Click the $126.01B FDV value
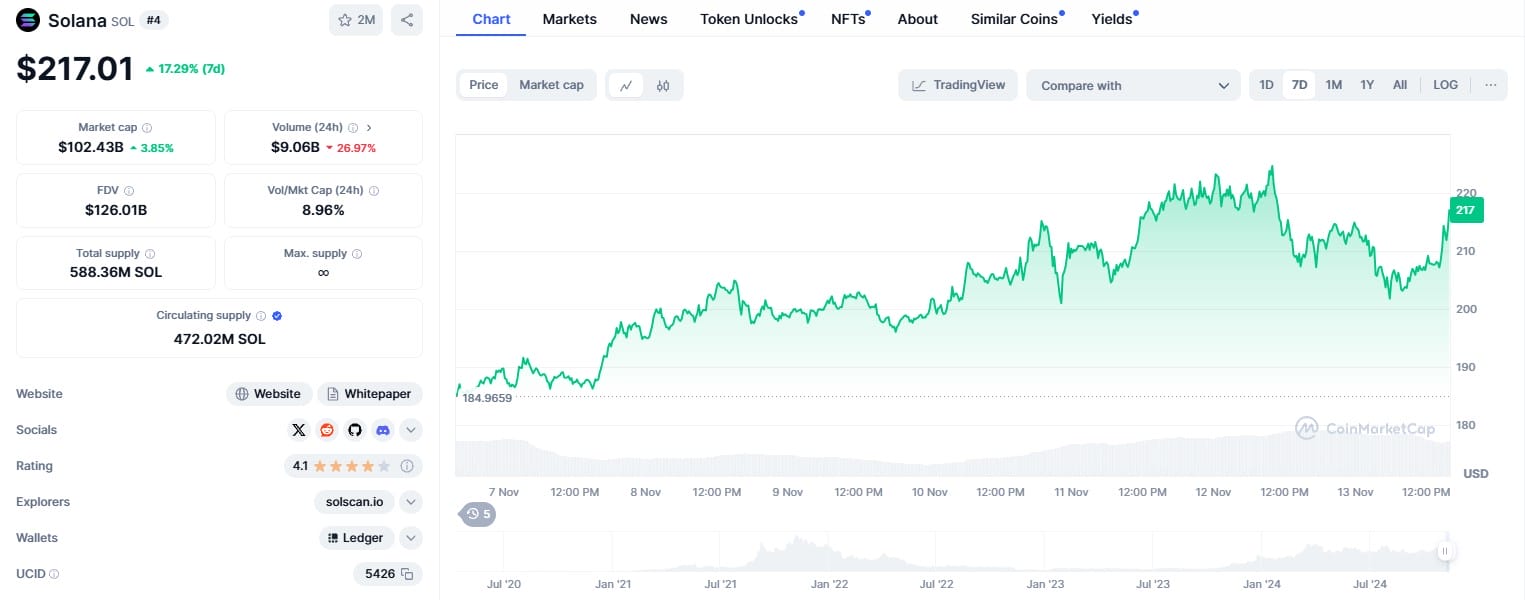Image resolution: width=1525 pixels, height=600 pixels. pos(116,210)
